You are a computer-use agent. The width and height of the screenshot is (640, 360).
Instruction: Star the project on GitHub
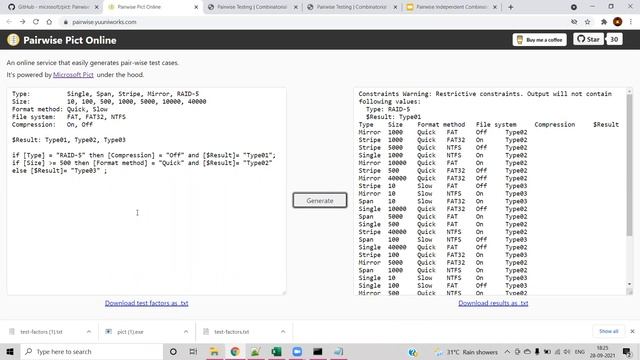(x=588, y=39)
